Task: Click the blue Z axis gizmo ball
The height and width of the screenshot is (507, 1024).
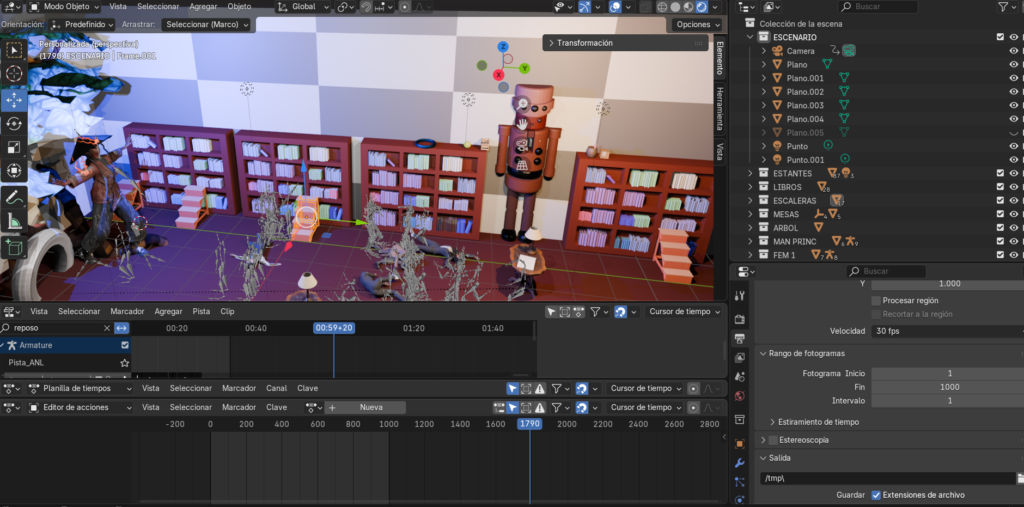Action: (503, 47)
